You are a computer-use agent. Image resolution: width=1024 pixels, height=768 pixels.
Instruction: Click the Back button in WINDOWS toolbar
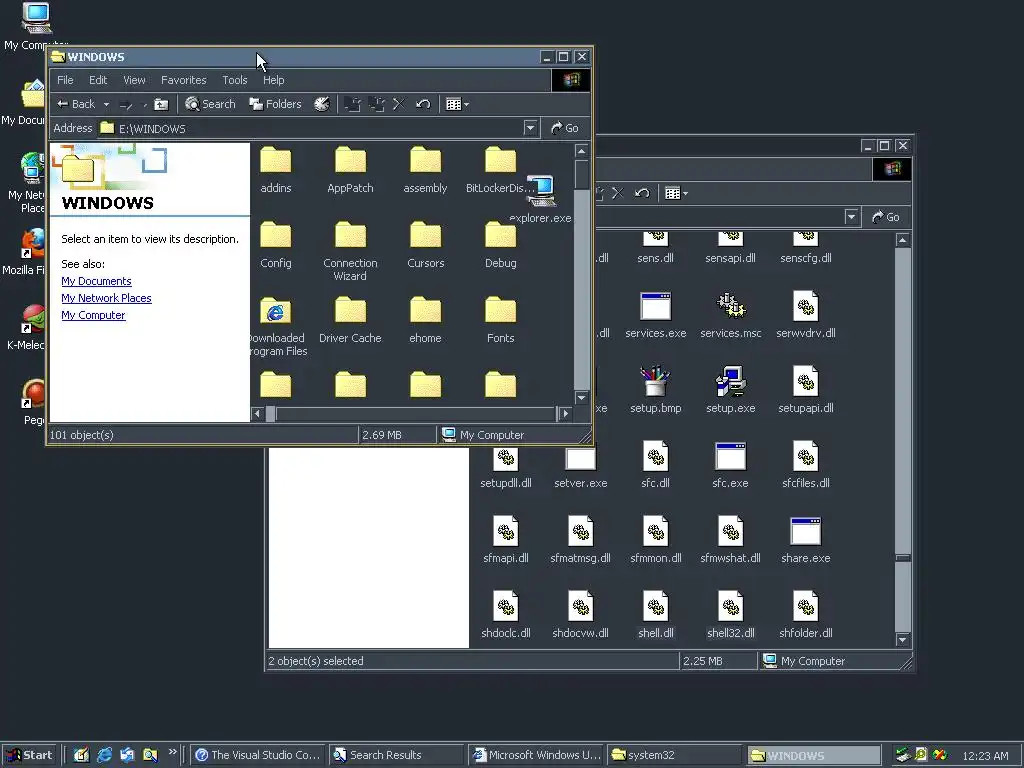(x=75, y=104)
